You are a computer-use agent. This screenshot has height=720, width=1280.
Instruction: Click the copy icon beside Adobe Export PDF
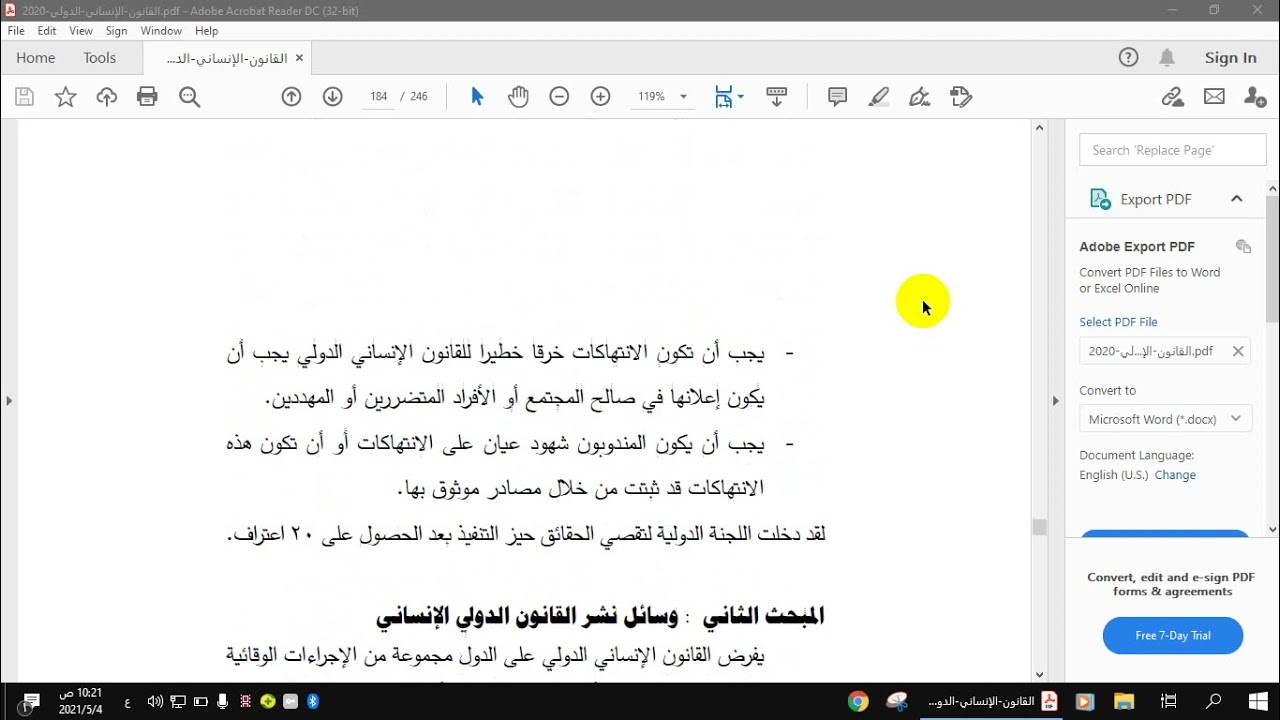1243,247
